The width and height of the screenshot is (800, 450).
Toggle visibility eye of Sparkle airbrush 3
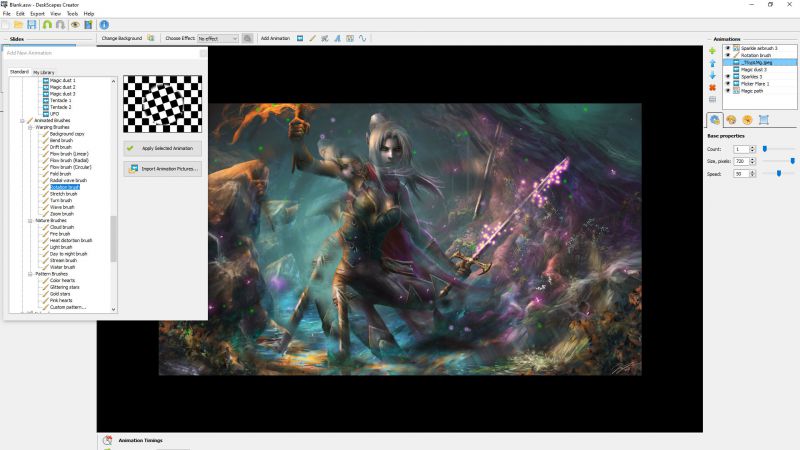(728, 48)
